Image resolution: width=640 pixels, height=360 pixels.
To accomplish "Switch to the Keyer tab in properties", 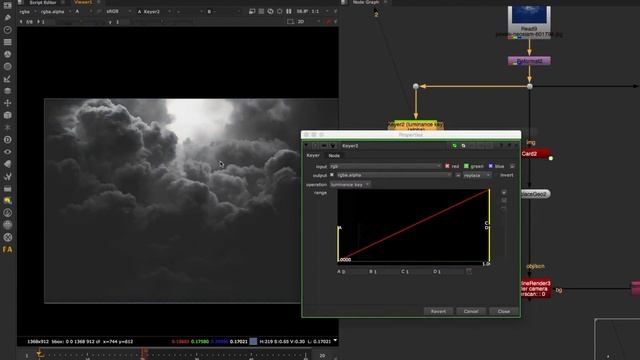I will (x=313, y=156).
